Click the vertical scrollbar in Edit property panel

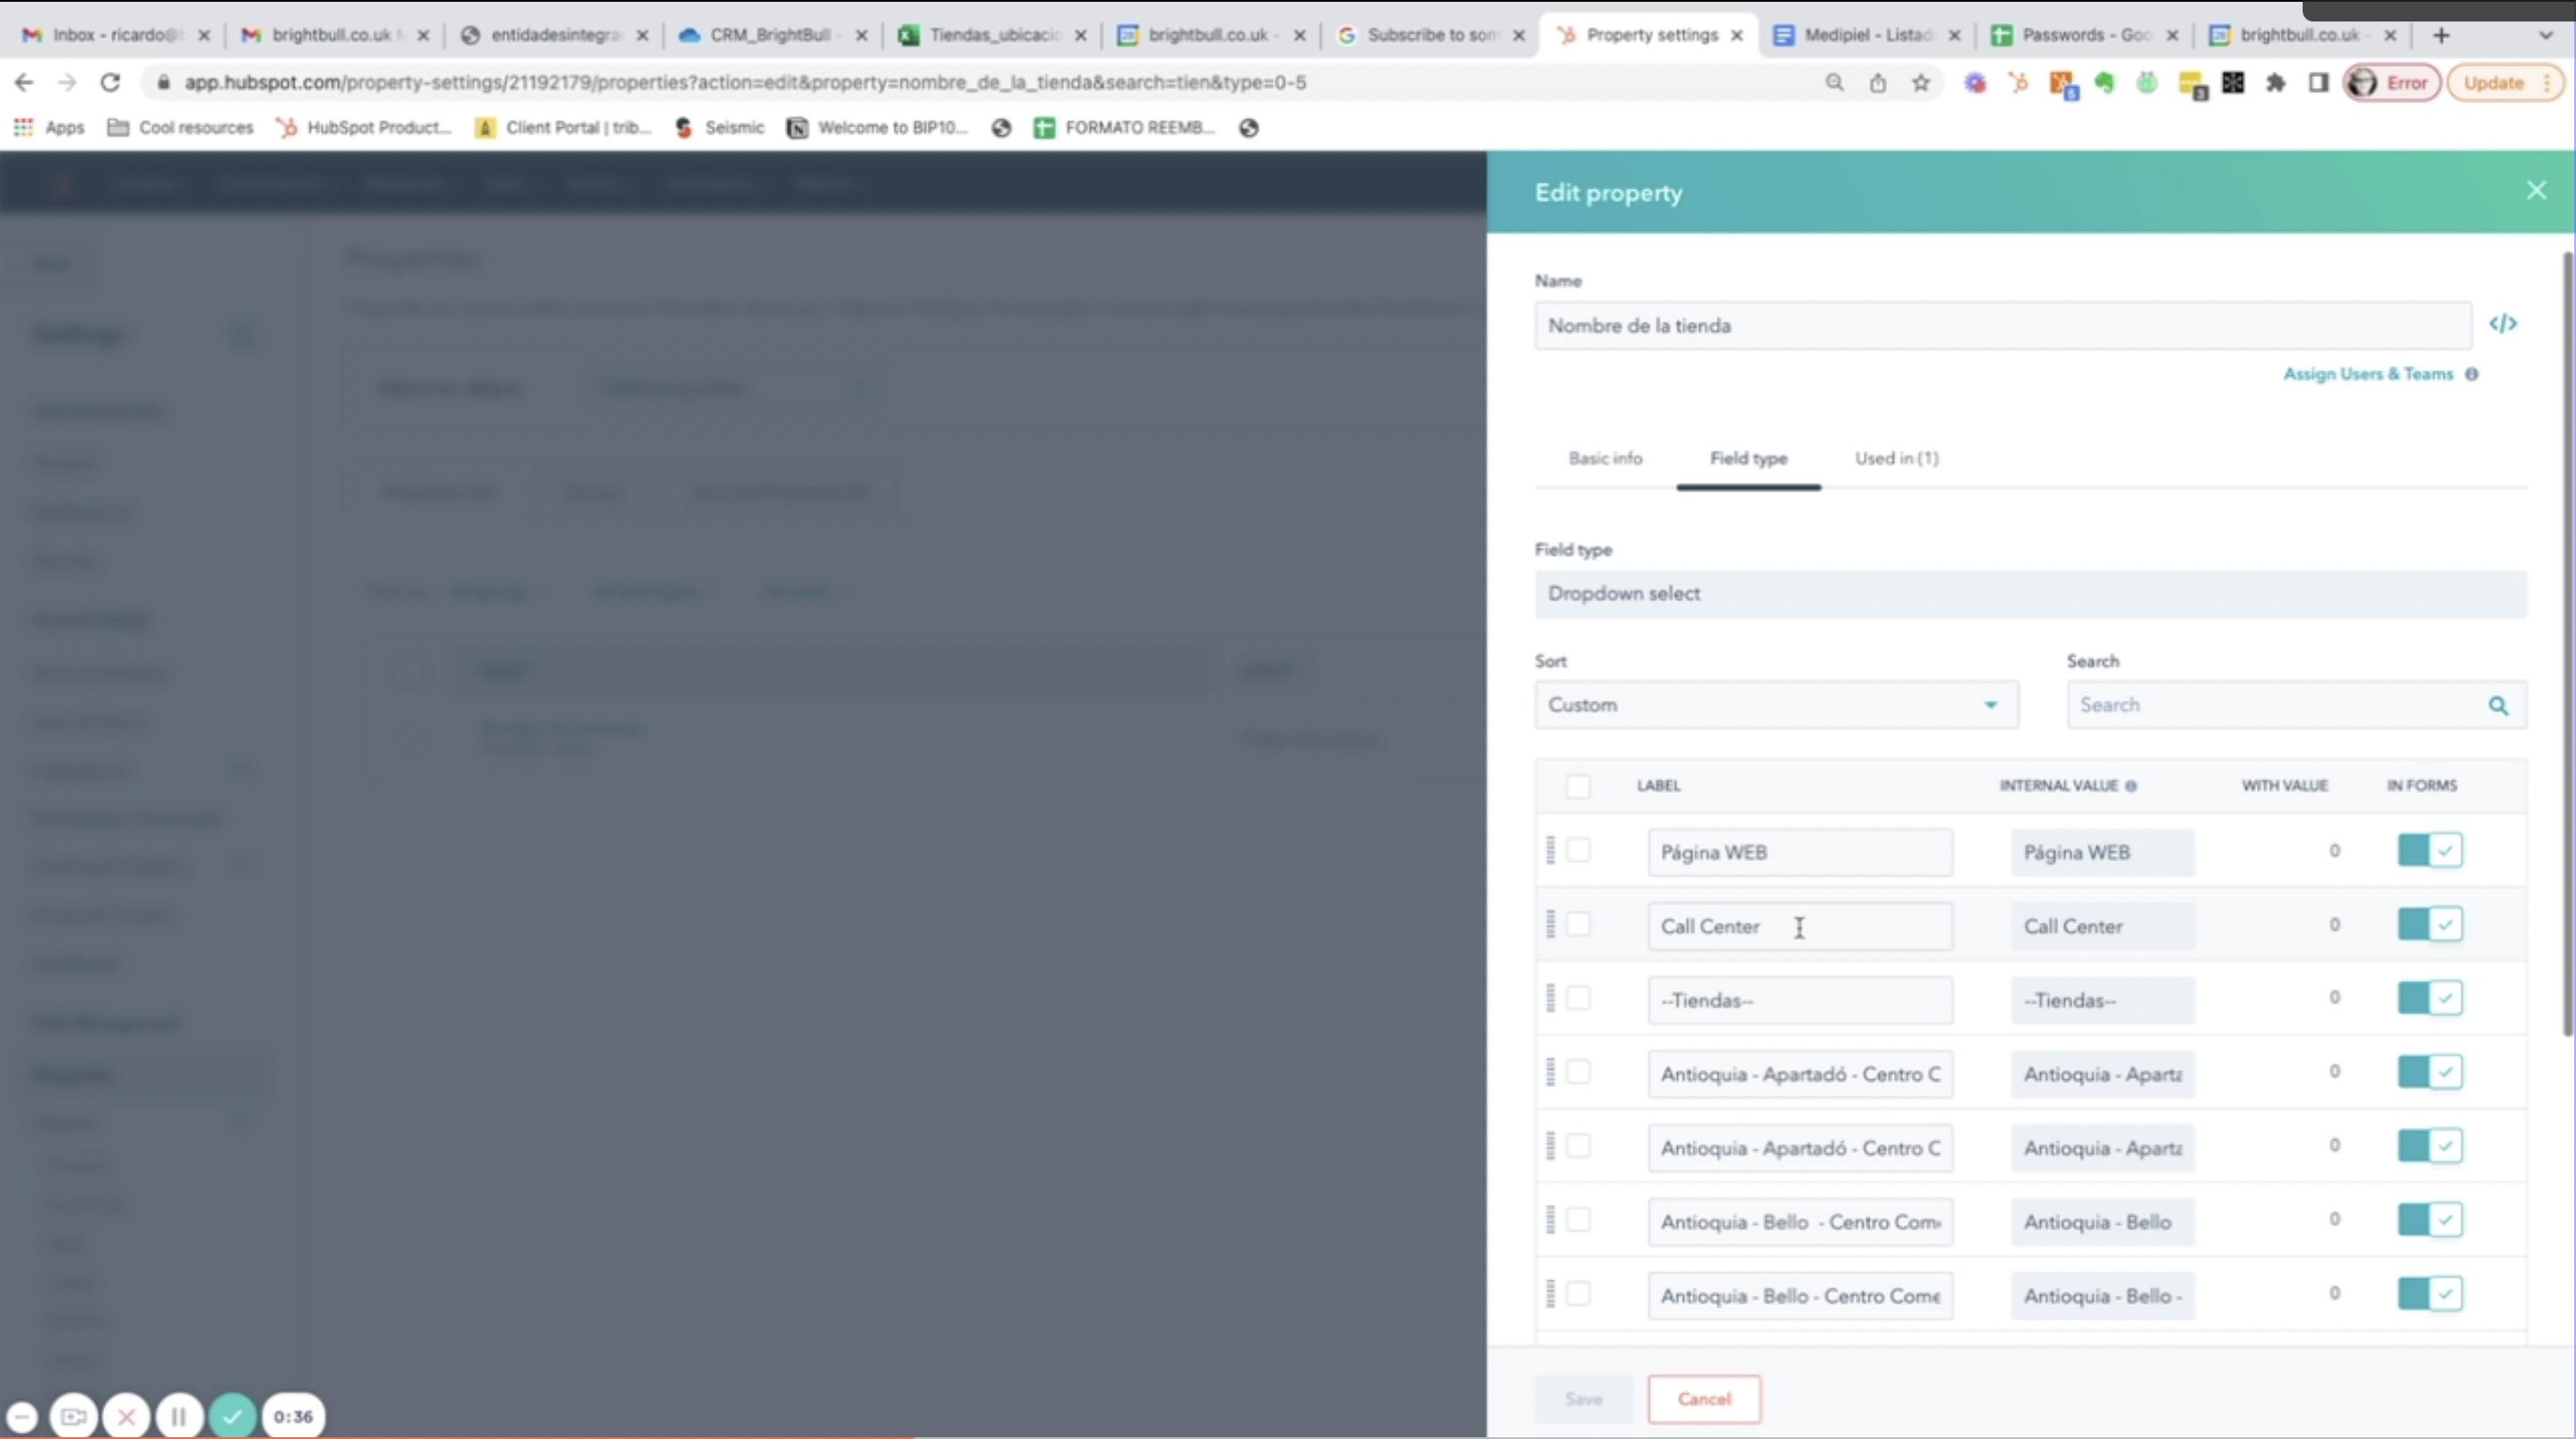(2567, 640)
